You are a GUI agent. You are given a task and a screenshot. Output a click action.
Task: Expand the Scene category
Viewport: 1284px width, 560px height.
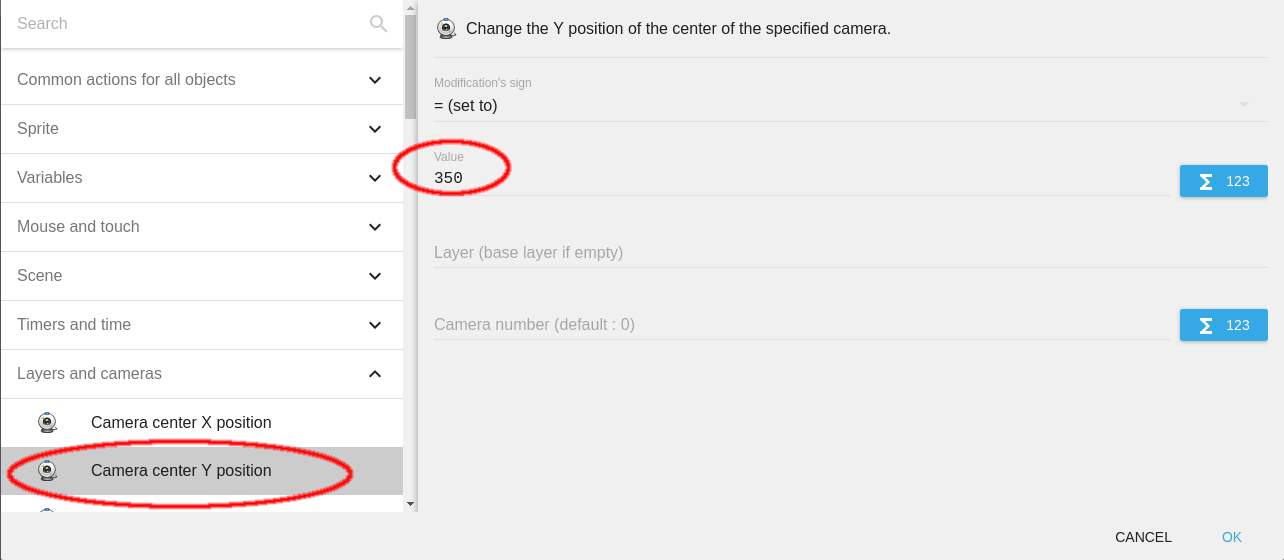(375, 276)
